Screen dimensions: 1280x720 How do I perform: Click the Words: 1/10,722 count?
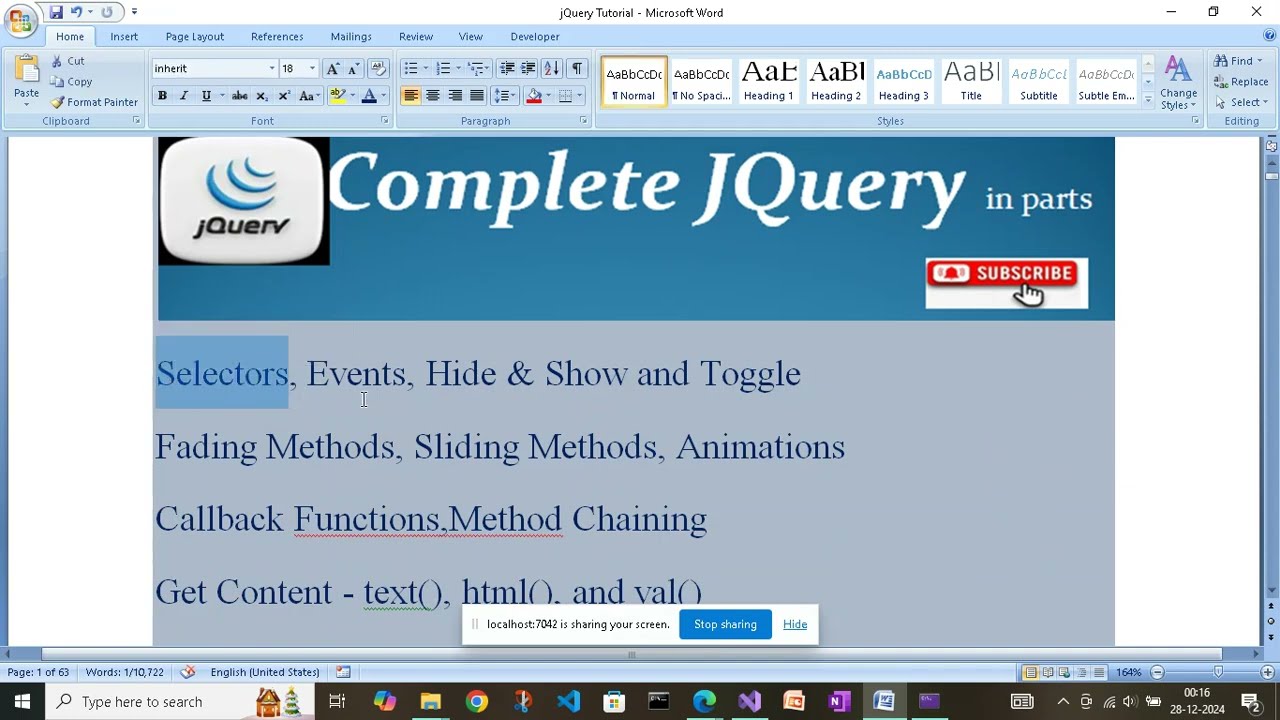pos(125,672)
